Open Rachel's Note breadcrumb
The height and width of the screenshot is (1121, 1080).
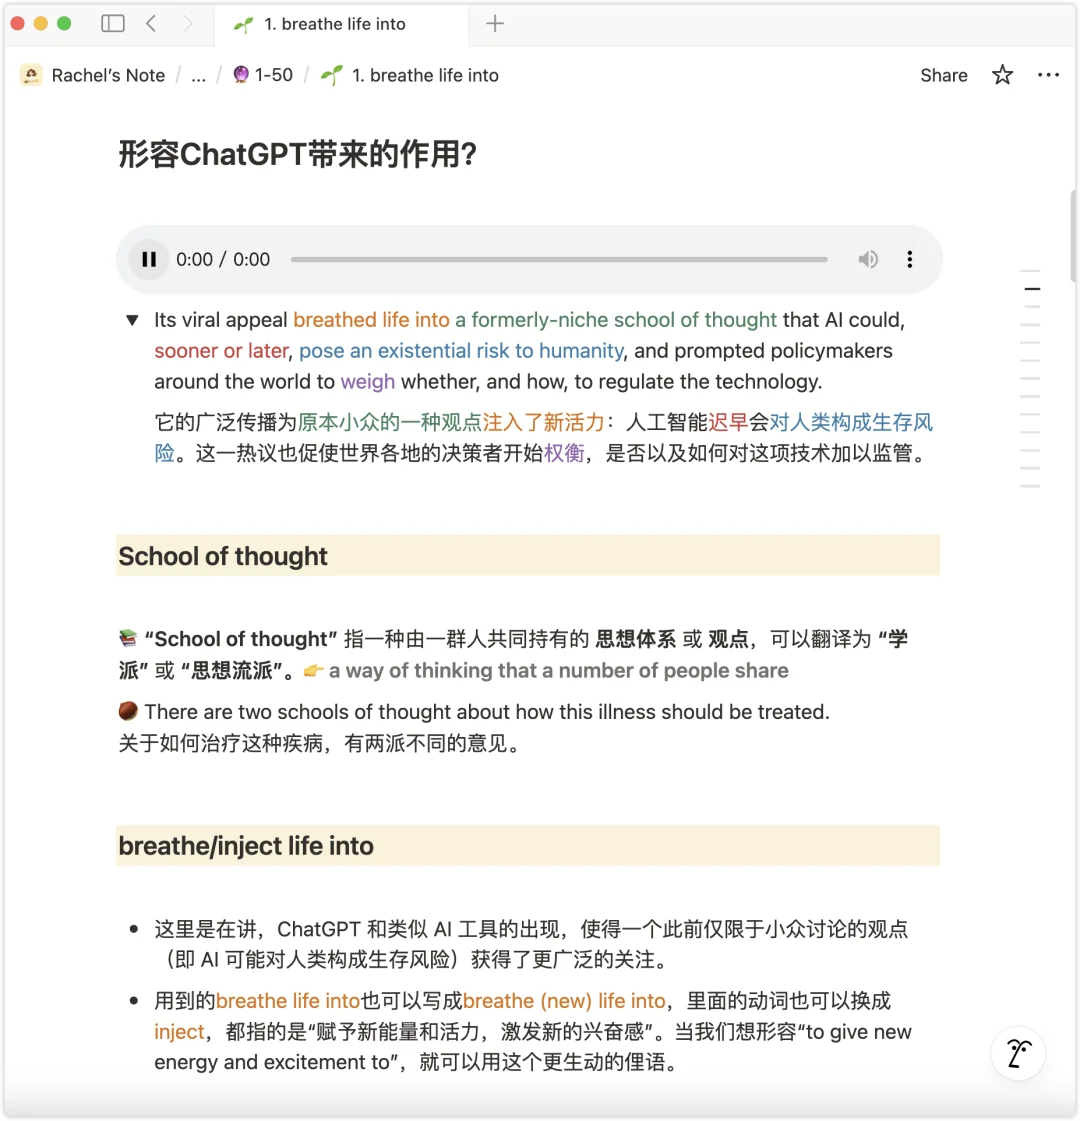pos(108,75)
